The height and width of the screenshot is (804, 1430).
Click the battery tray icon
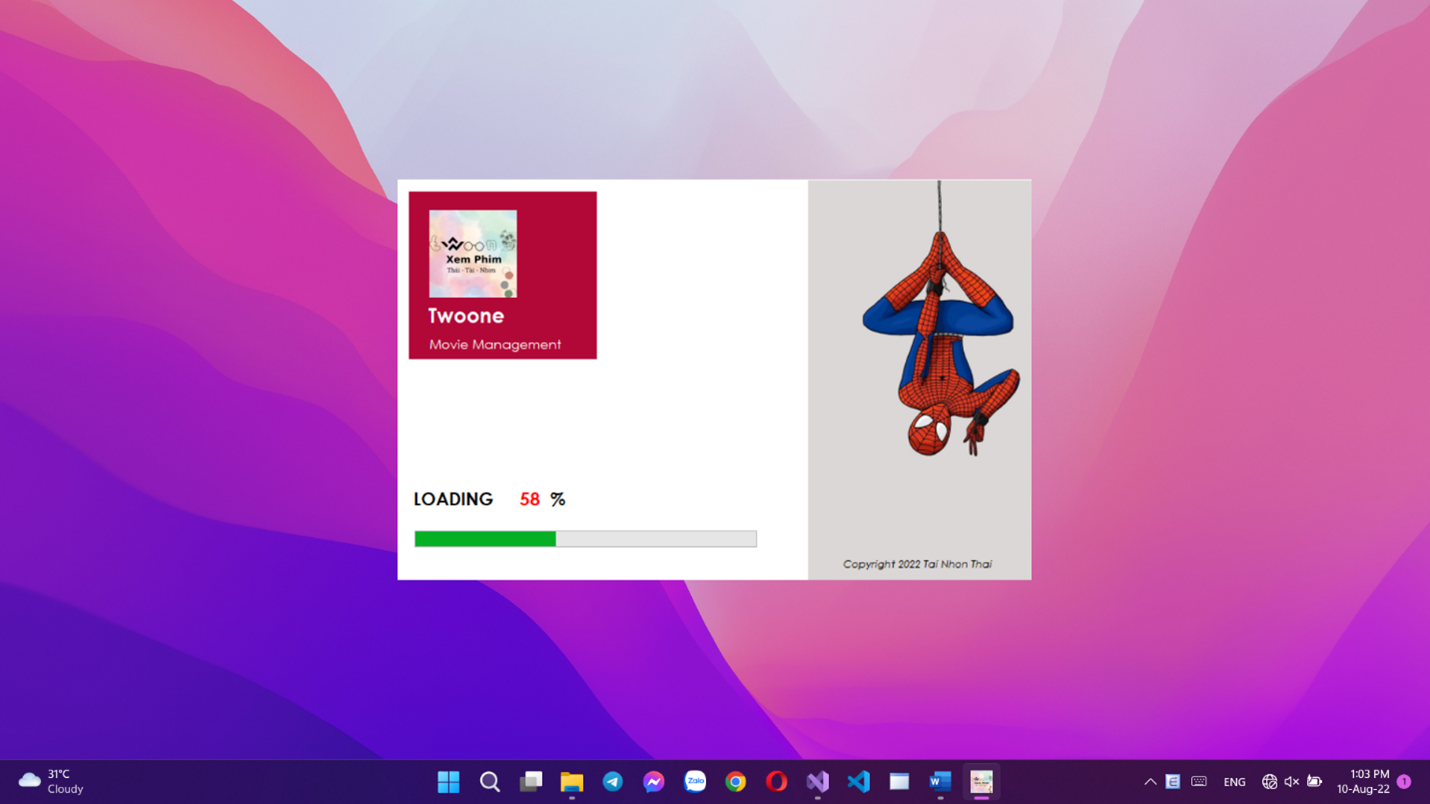1314,782
